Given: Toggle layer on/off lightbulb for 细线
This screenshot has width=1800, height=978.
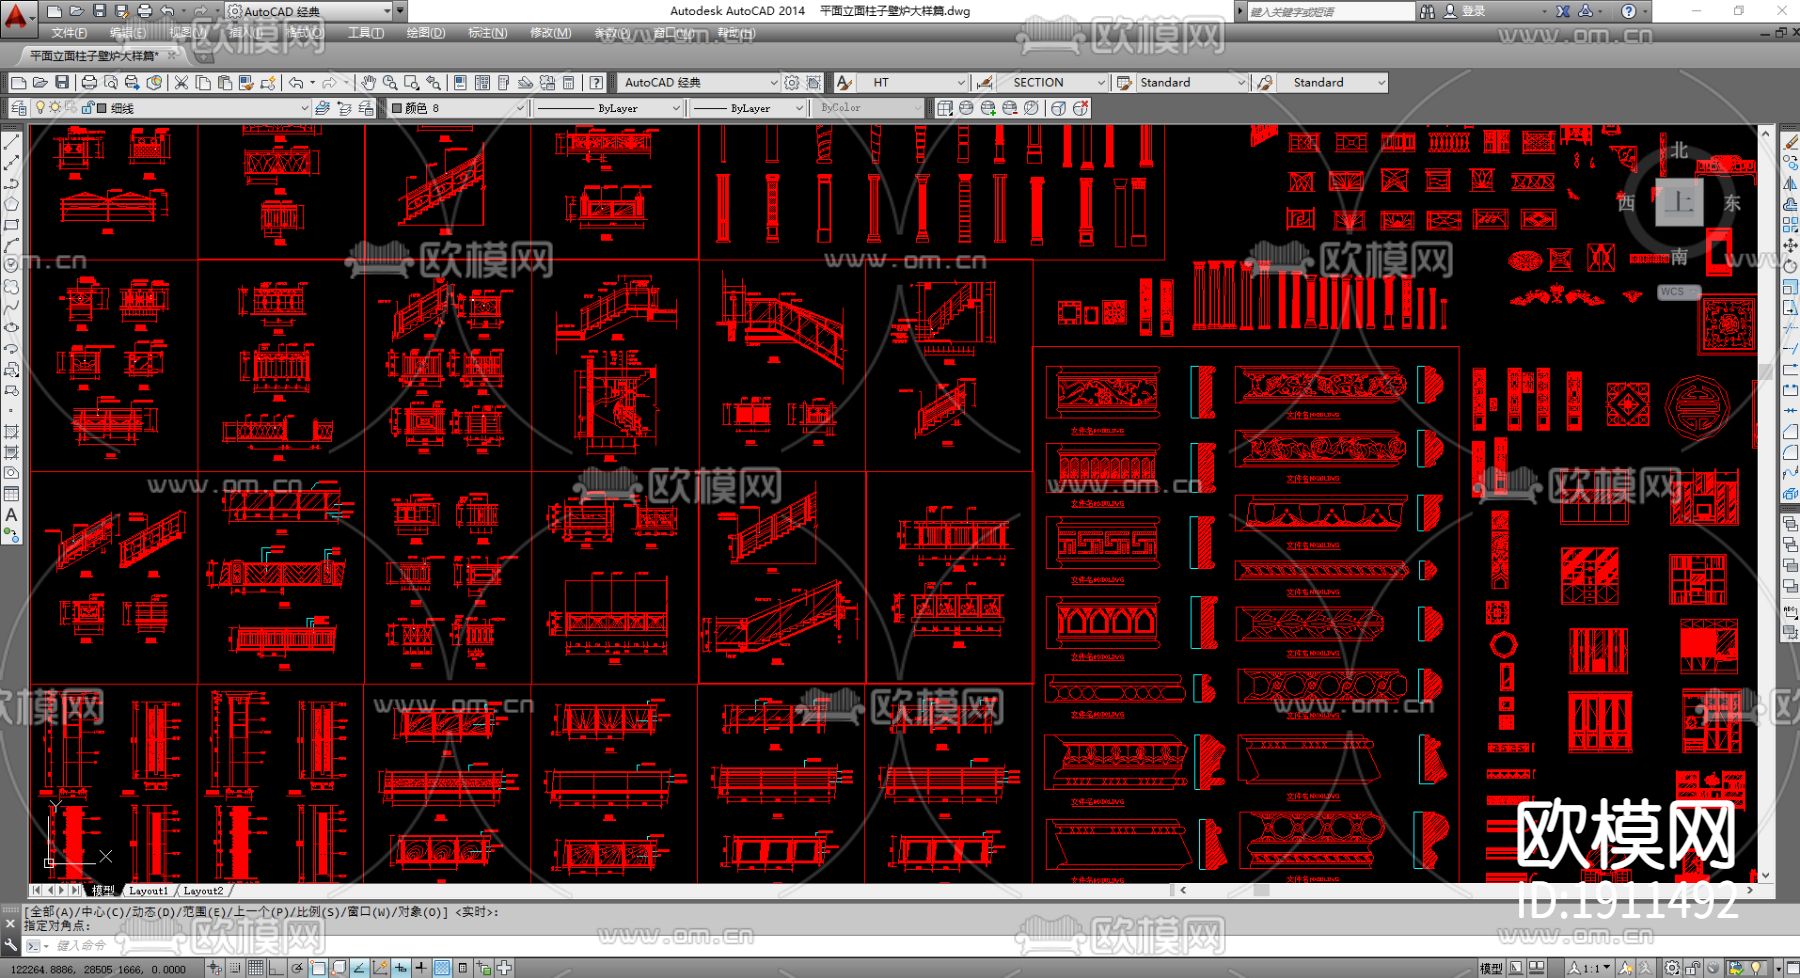Looking at the screenshot, I should pos(40,108).
